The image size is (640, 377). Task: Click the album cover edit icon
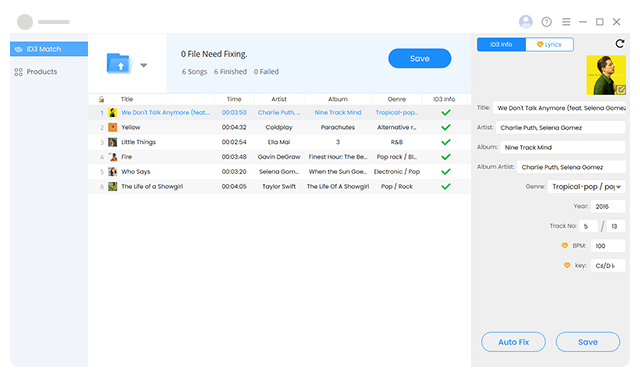[x=621, y=89]
